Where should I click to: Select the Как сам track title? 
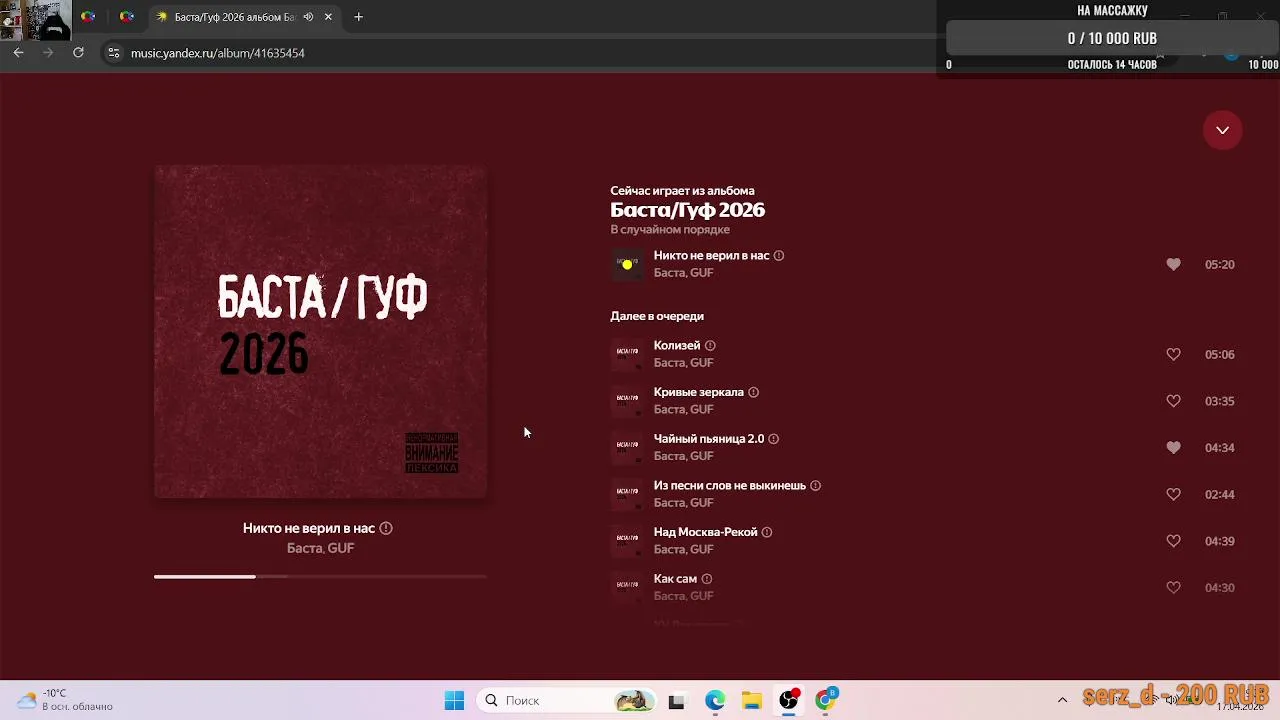coord(676,579)
